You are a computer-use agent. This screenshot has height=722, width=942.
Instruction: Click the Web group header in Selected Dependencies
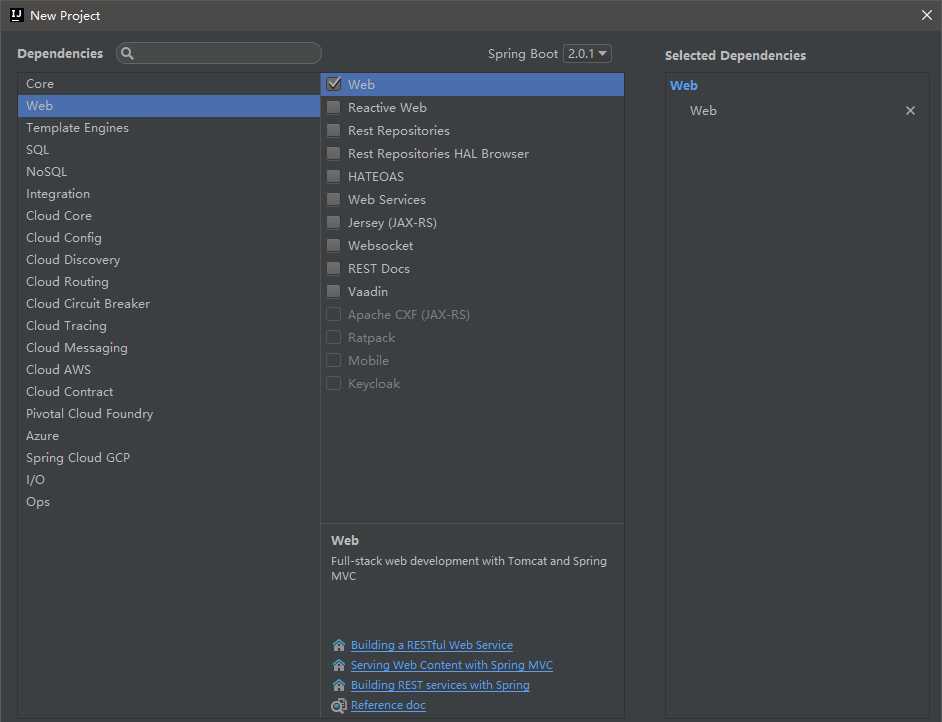click(x=684, y=85)
